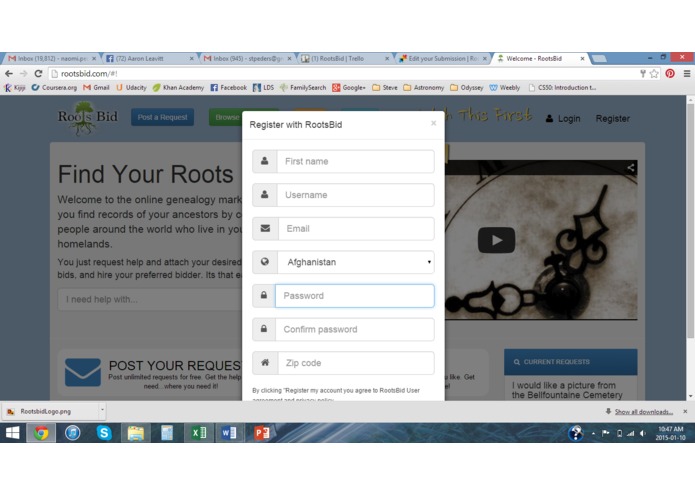The width and height of the screenshot is (695, 494).
Task: Close the downloads bar
Action: point(685,412)
